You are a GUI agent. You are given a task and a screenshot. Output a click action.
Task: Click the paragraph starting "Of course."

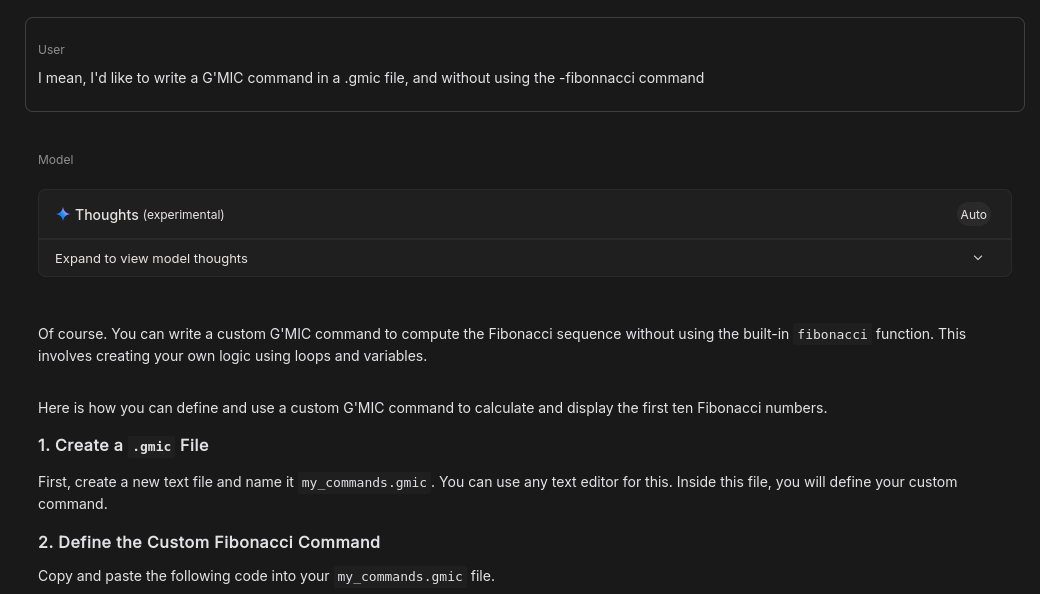click(x=400, y=334)
